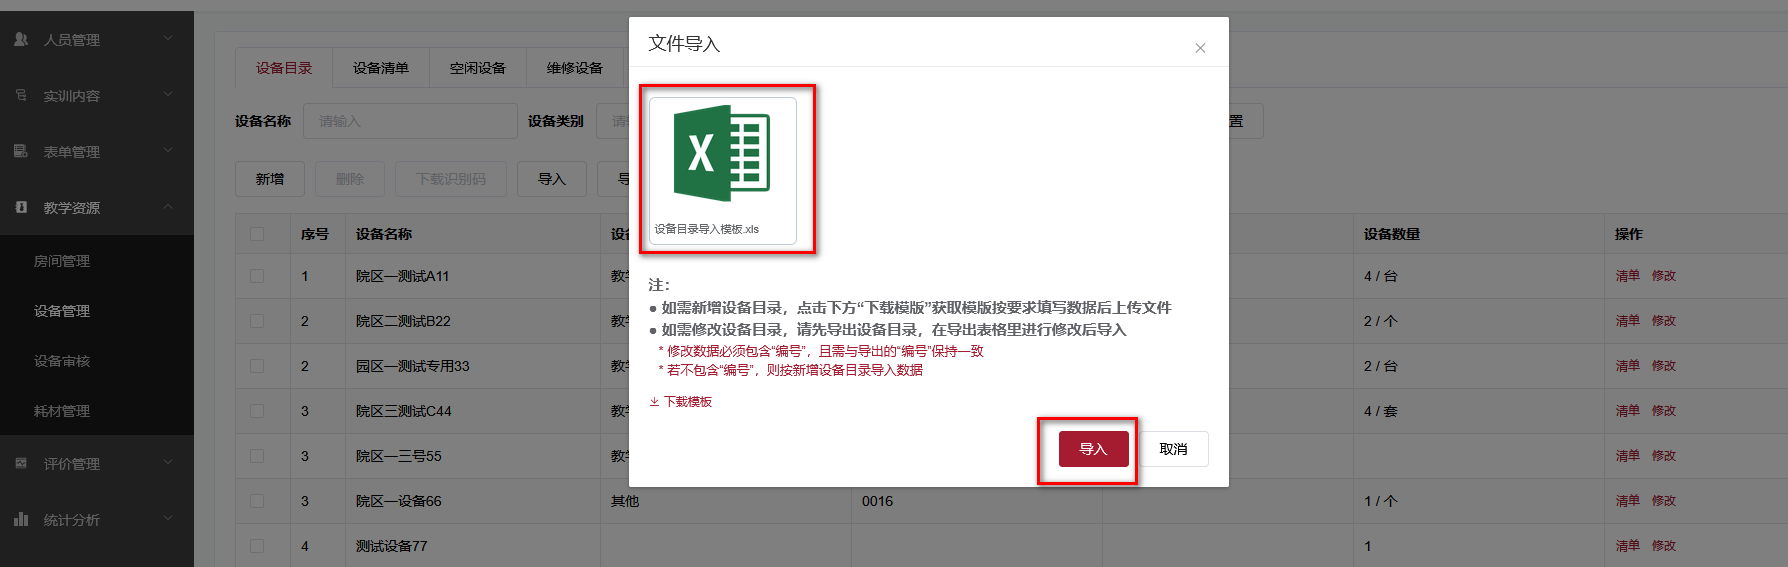Screen dimensions: 1788x567
Task: Click the 评价管理 sidebar icon
Action: pyautogui.click(x=21, y=463)
